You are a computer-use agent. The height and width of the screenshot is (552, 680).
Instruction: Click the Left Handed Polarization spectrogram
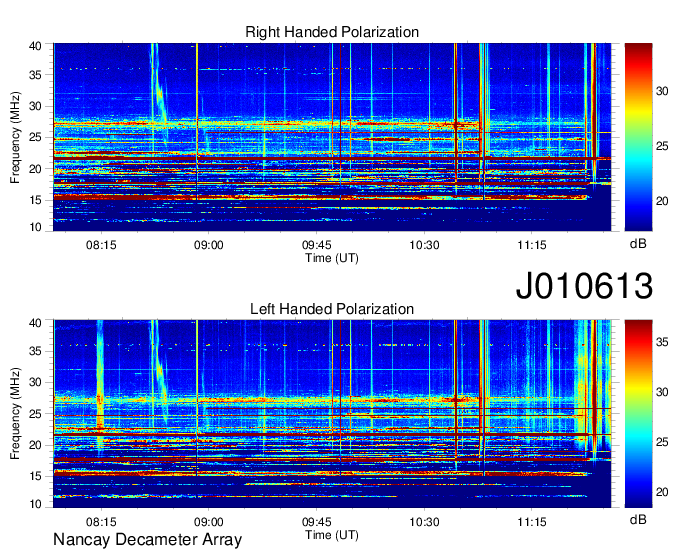pos(332,414)
